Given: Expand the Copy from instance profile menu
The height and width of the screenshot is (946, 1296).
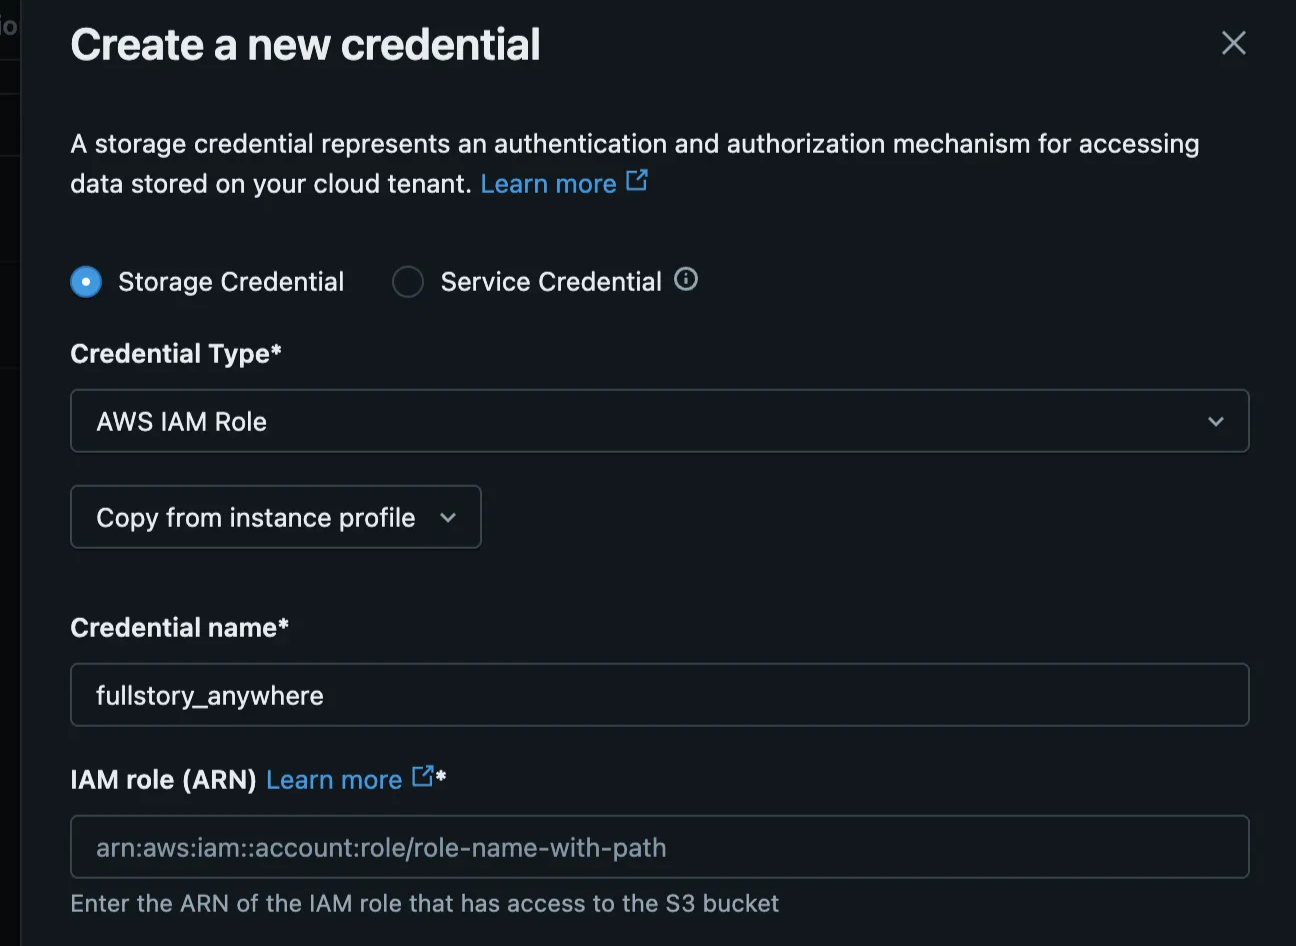Looking at the screenshot, I should [x=276, y=517].
